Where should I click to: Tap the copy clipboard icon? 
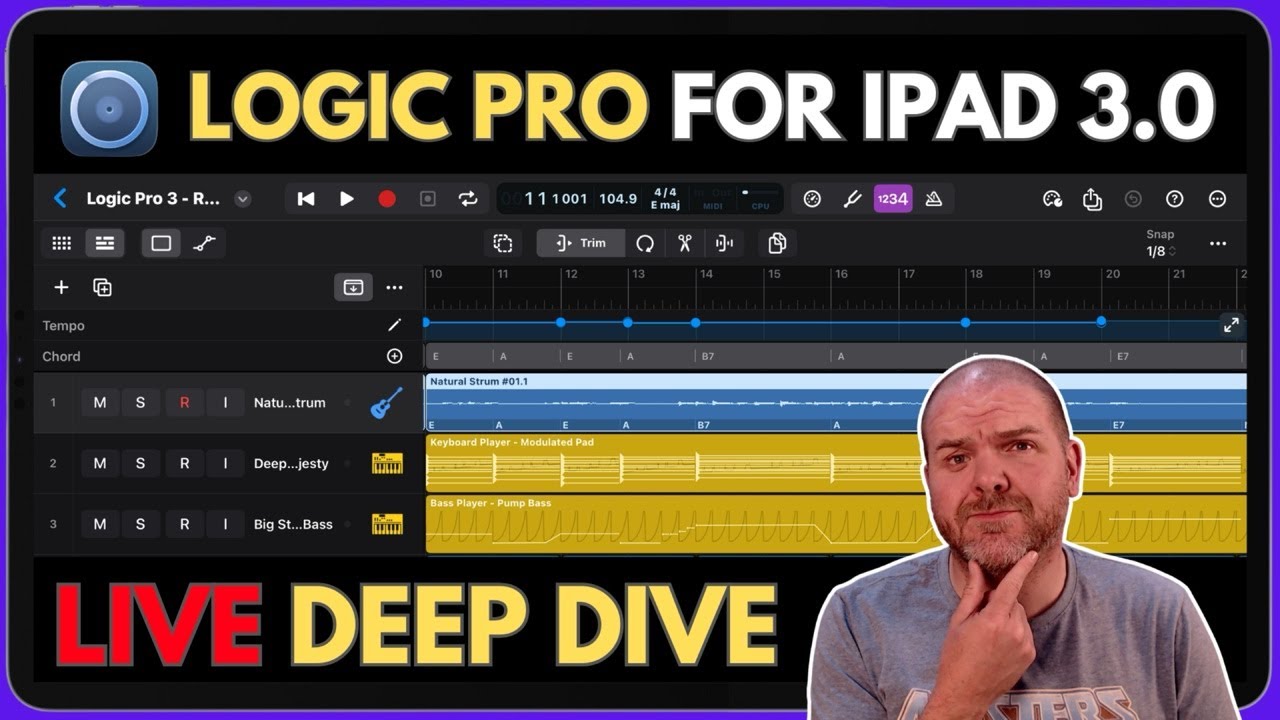point(777,243)
